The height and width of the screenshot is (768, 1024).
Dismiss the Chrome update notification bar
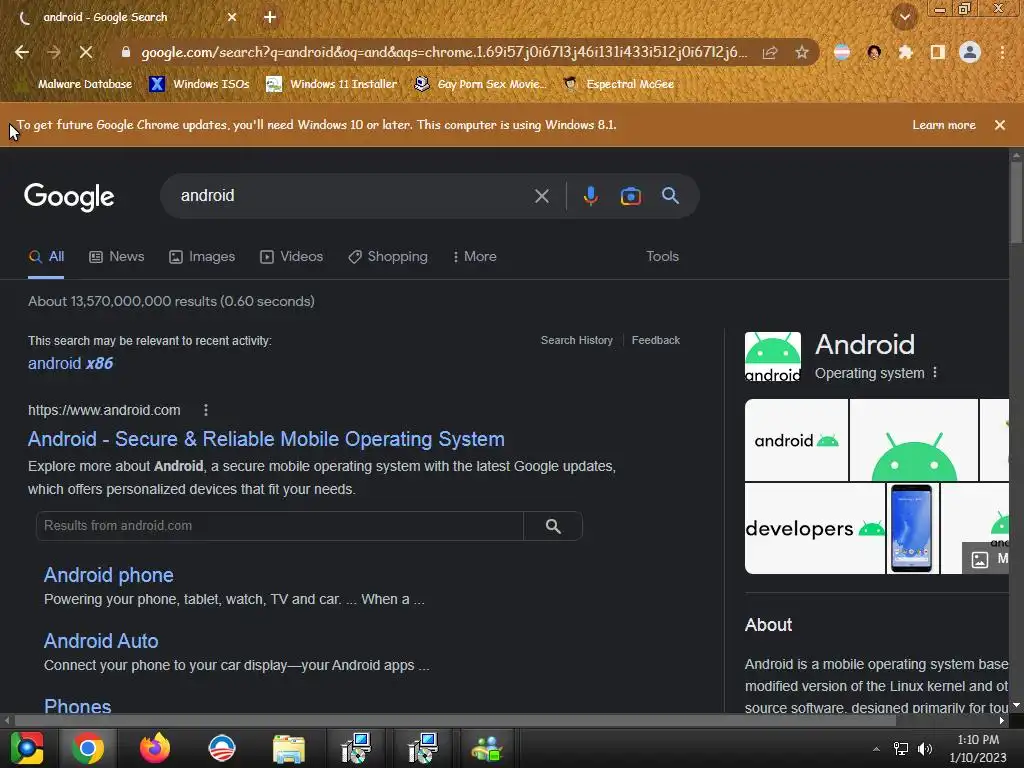coord(1000,125)
